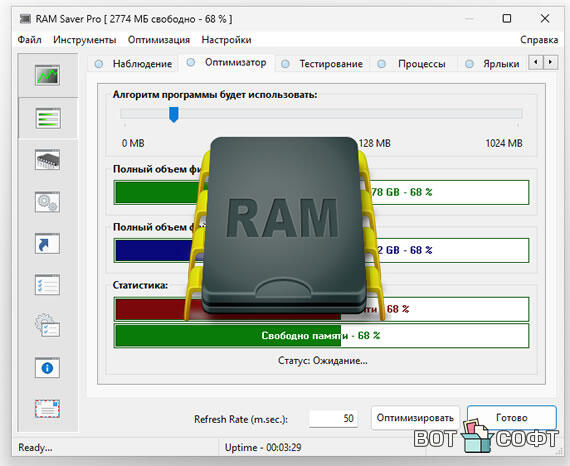Viewport: 570px width, 466px height.
Task: Click the '0 MB' slider label
Action: [x=133, y=143]
